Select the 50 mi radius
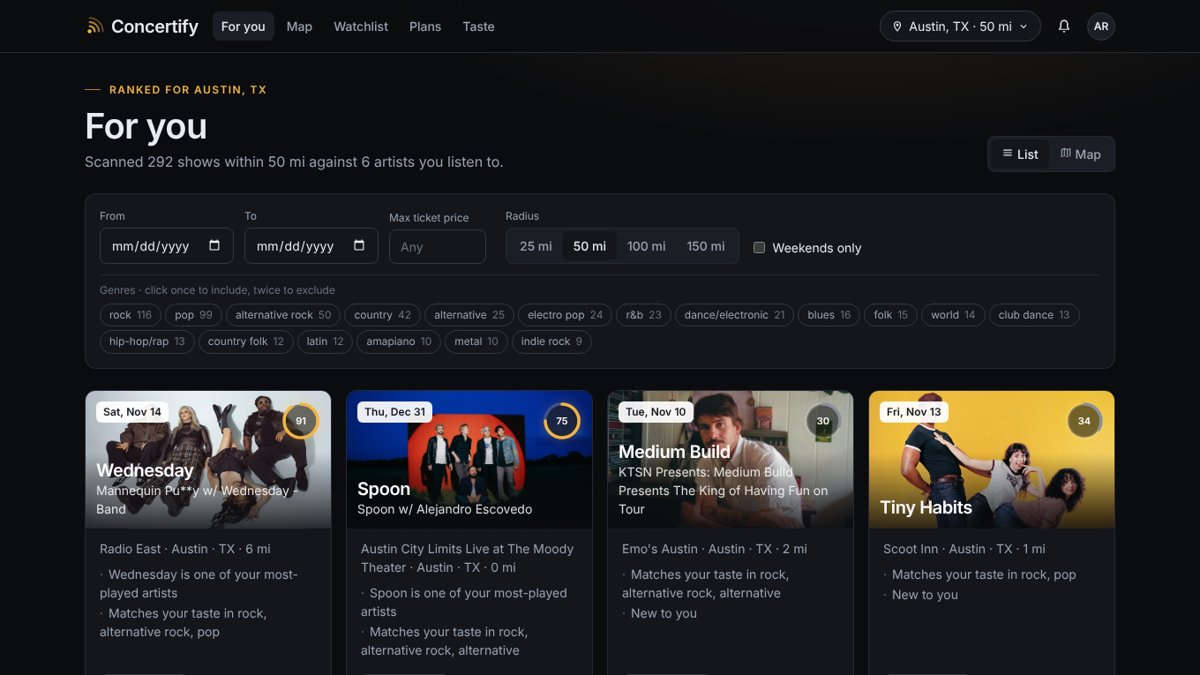Viewport: 1200px width, 675px height. 589,246
